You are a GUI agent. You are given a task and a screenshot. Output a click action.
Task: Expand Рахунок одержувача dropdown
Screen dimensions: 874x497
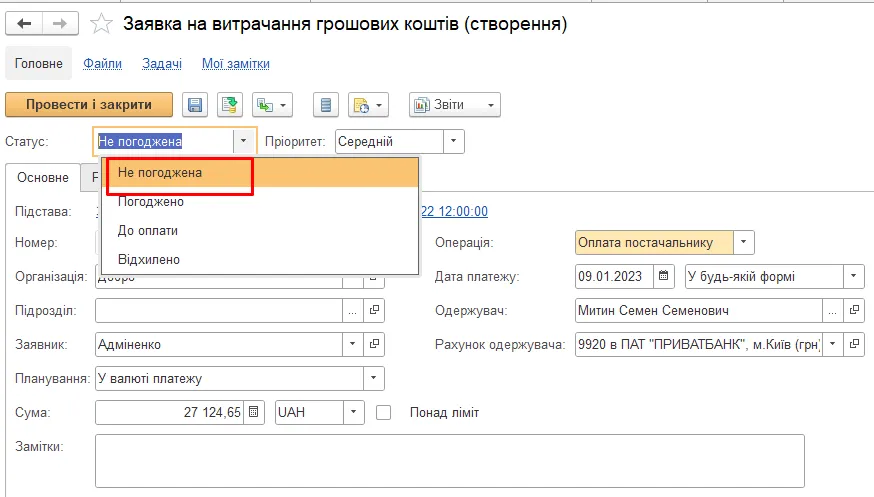tap(832, 344)
